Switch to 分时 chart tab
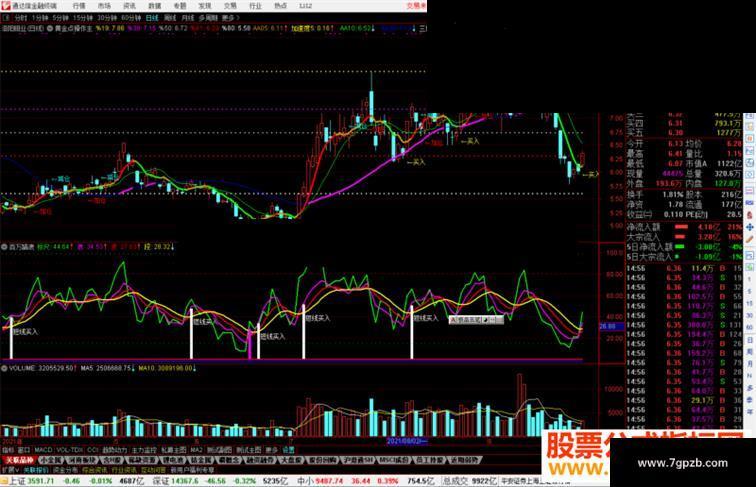 click(x=21, y=18)
